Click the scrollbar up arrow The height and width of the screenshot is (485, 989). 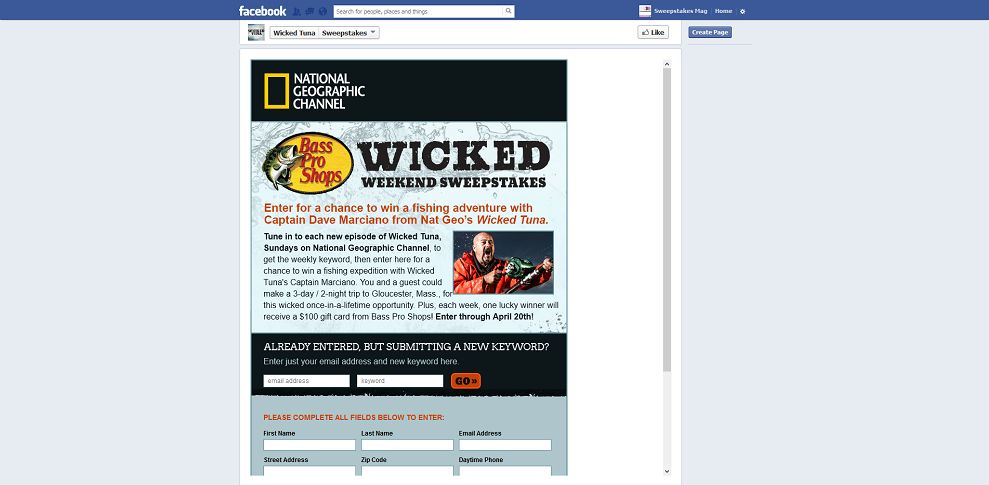point(667,64)
